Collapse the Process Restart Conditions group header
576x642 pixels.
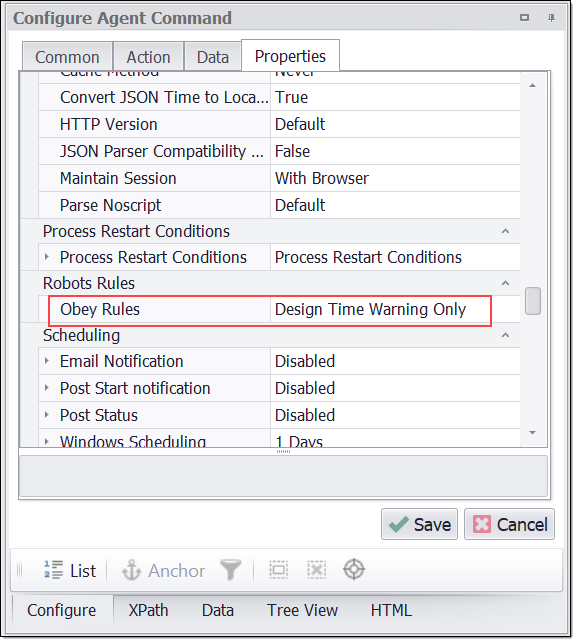coord(506,231)
